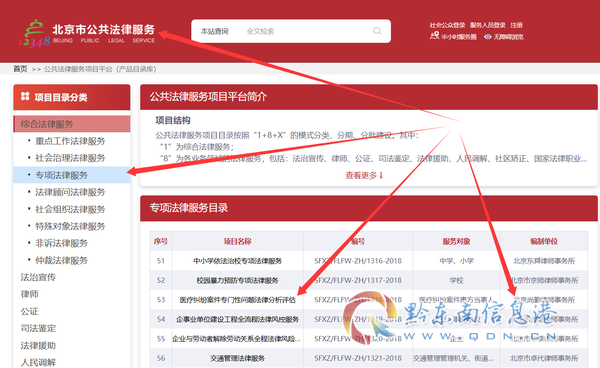The width and height of the screenshot is (600, 368).
Task: Select 法律顾问法律服务 in sidebar
Action: 70,192
